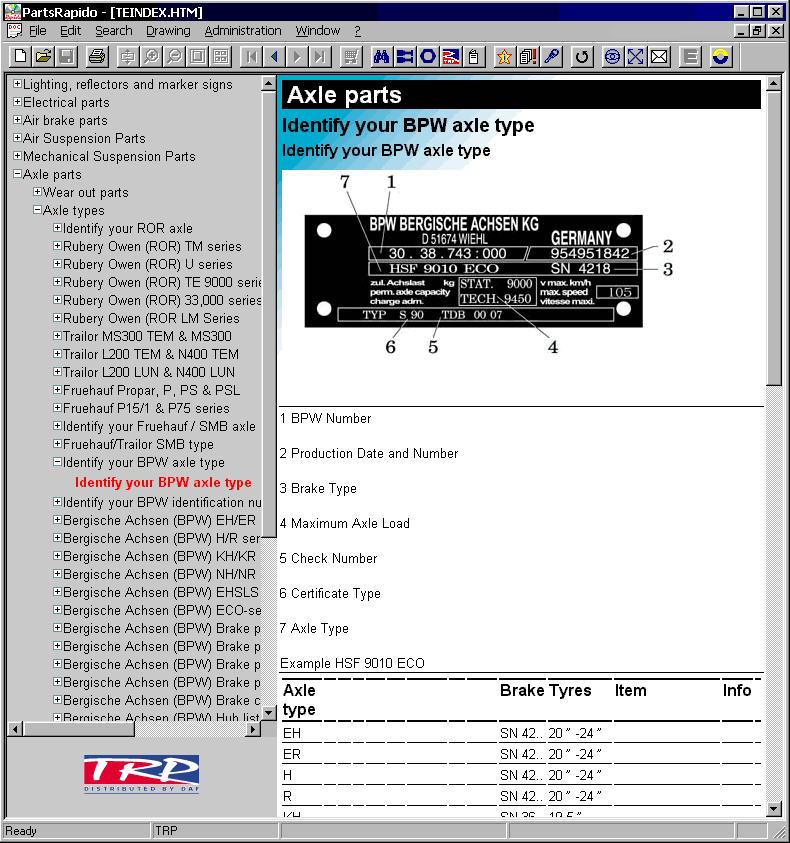Select Fruehauf Propar, P, PS & PSL
The image size is (790, 843).
tap(152, 390)
